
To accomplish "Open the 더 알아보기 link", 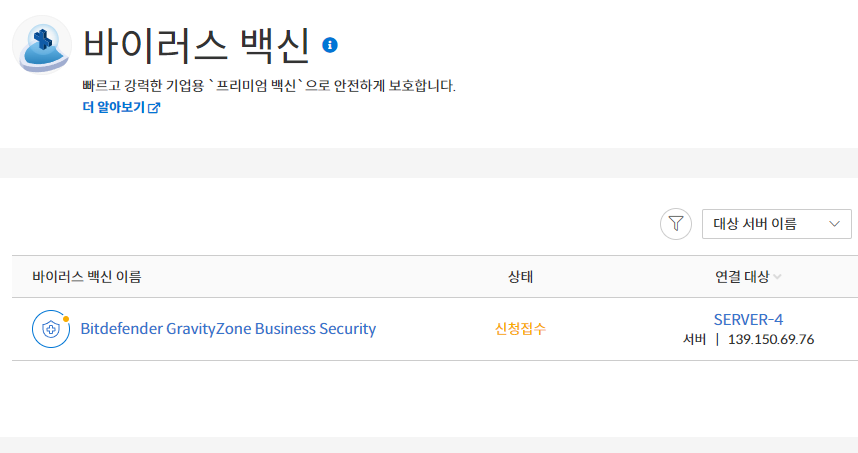I will click(121, 107).
